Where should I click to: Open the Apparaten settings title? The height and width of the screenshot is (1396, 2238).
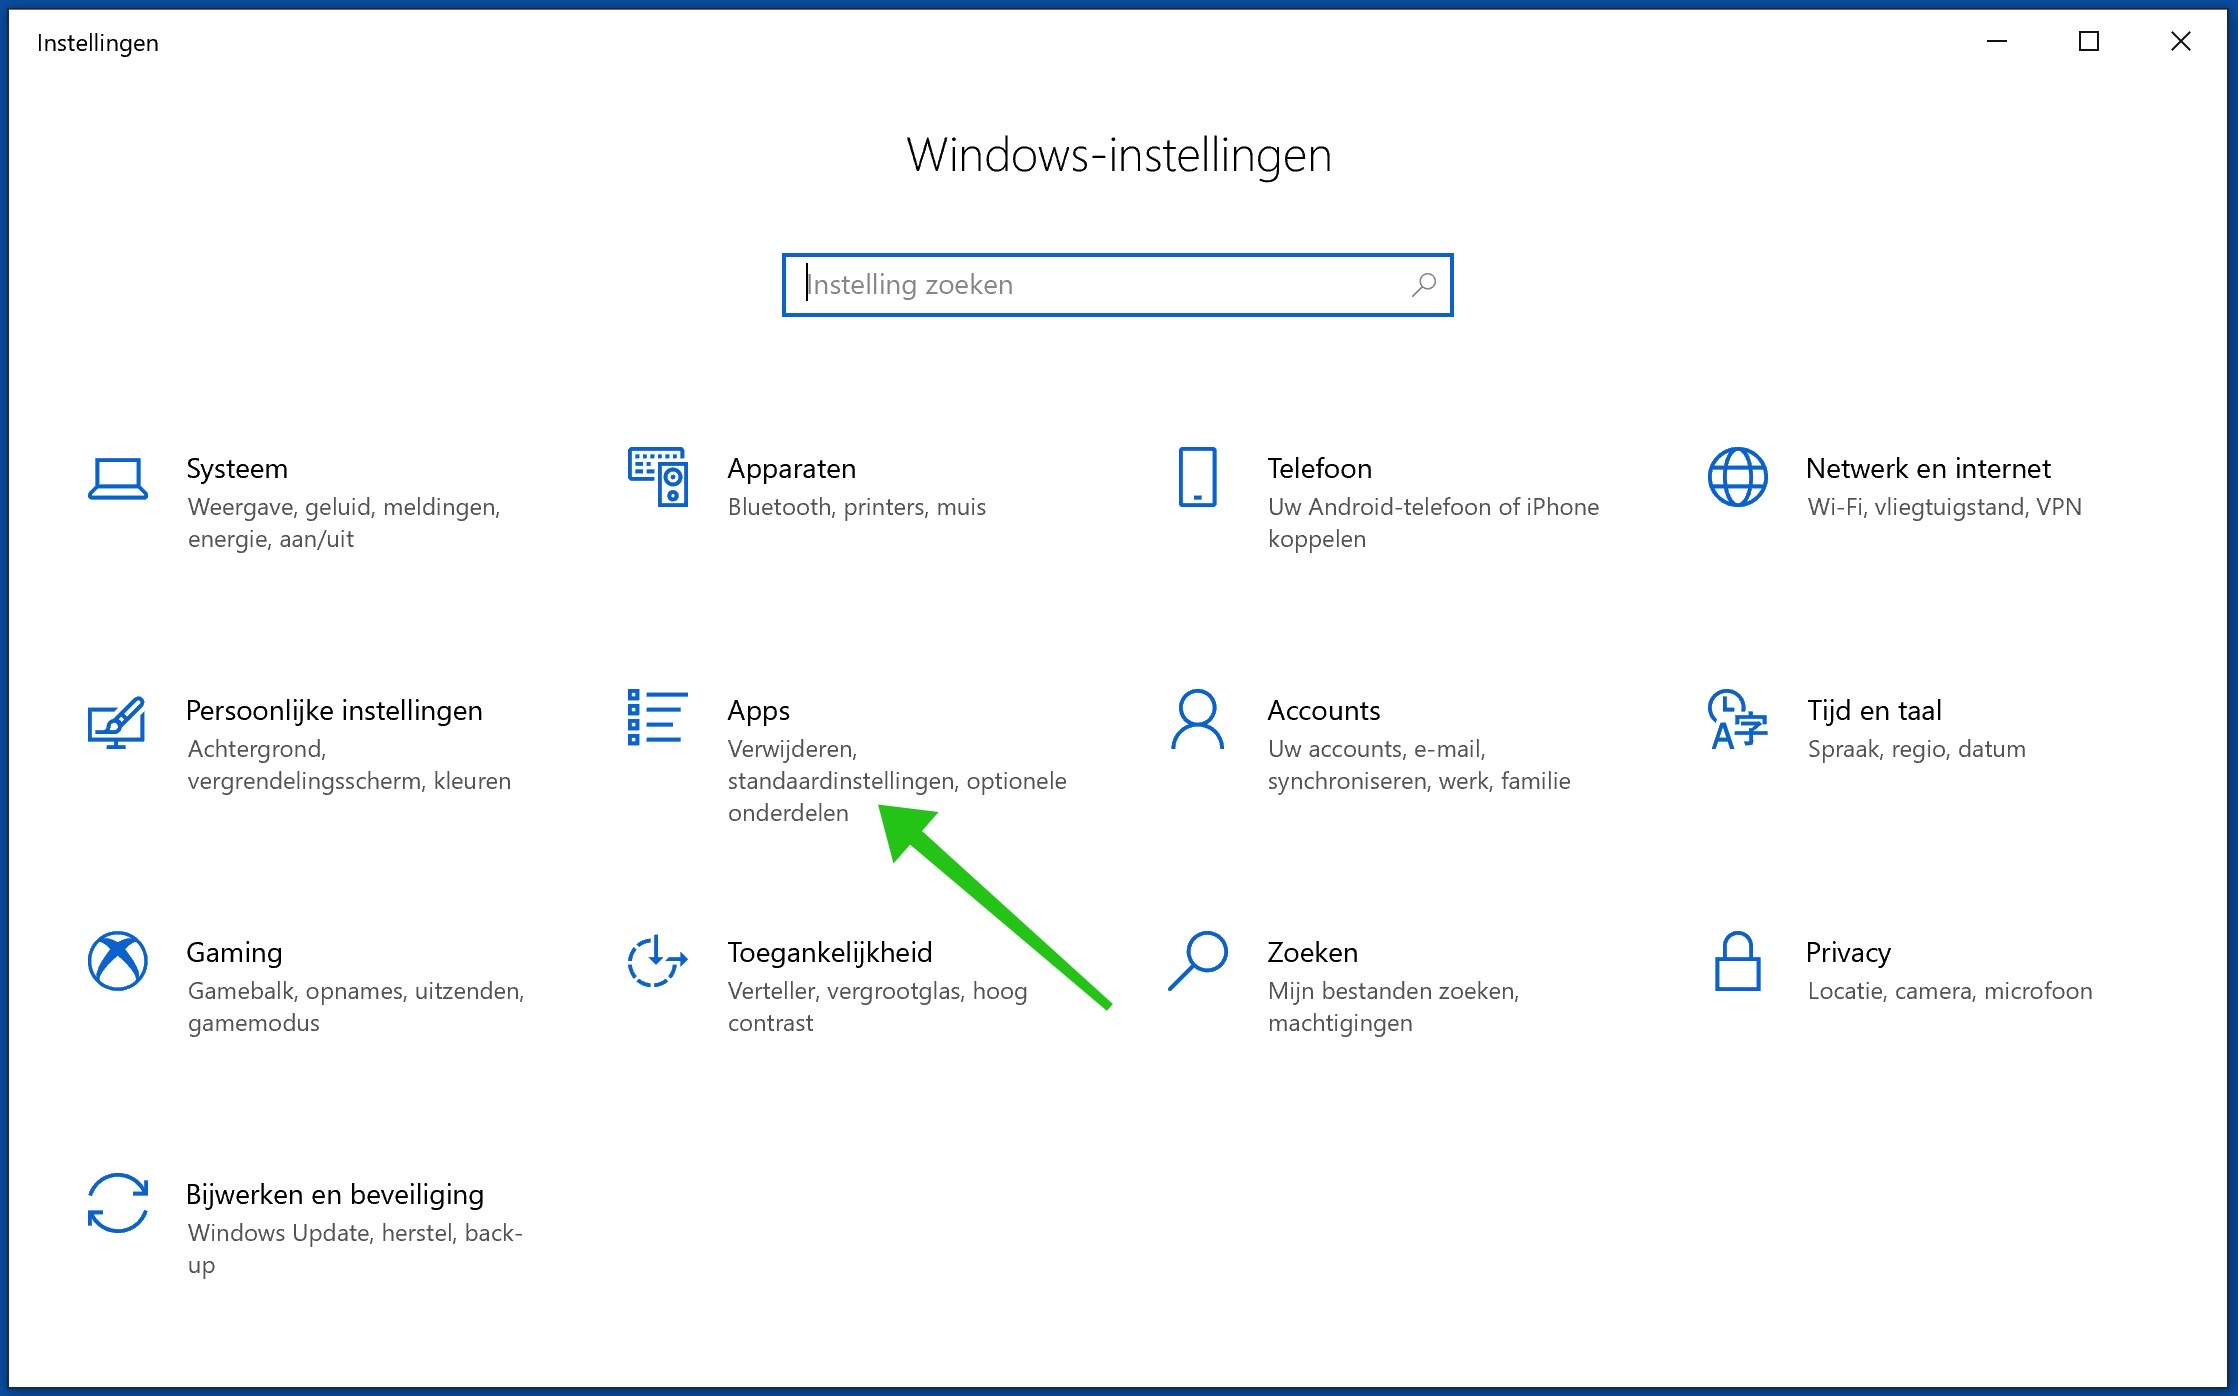[792, 468]
